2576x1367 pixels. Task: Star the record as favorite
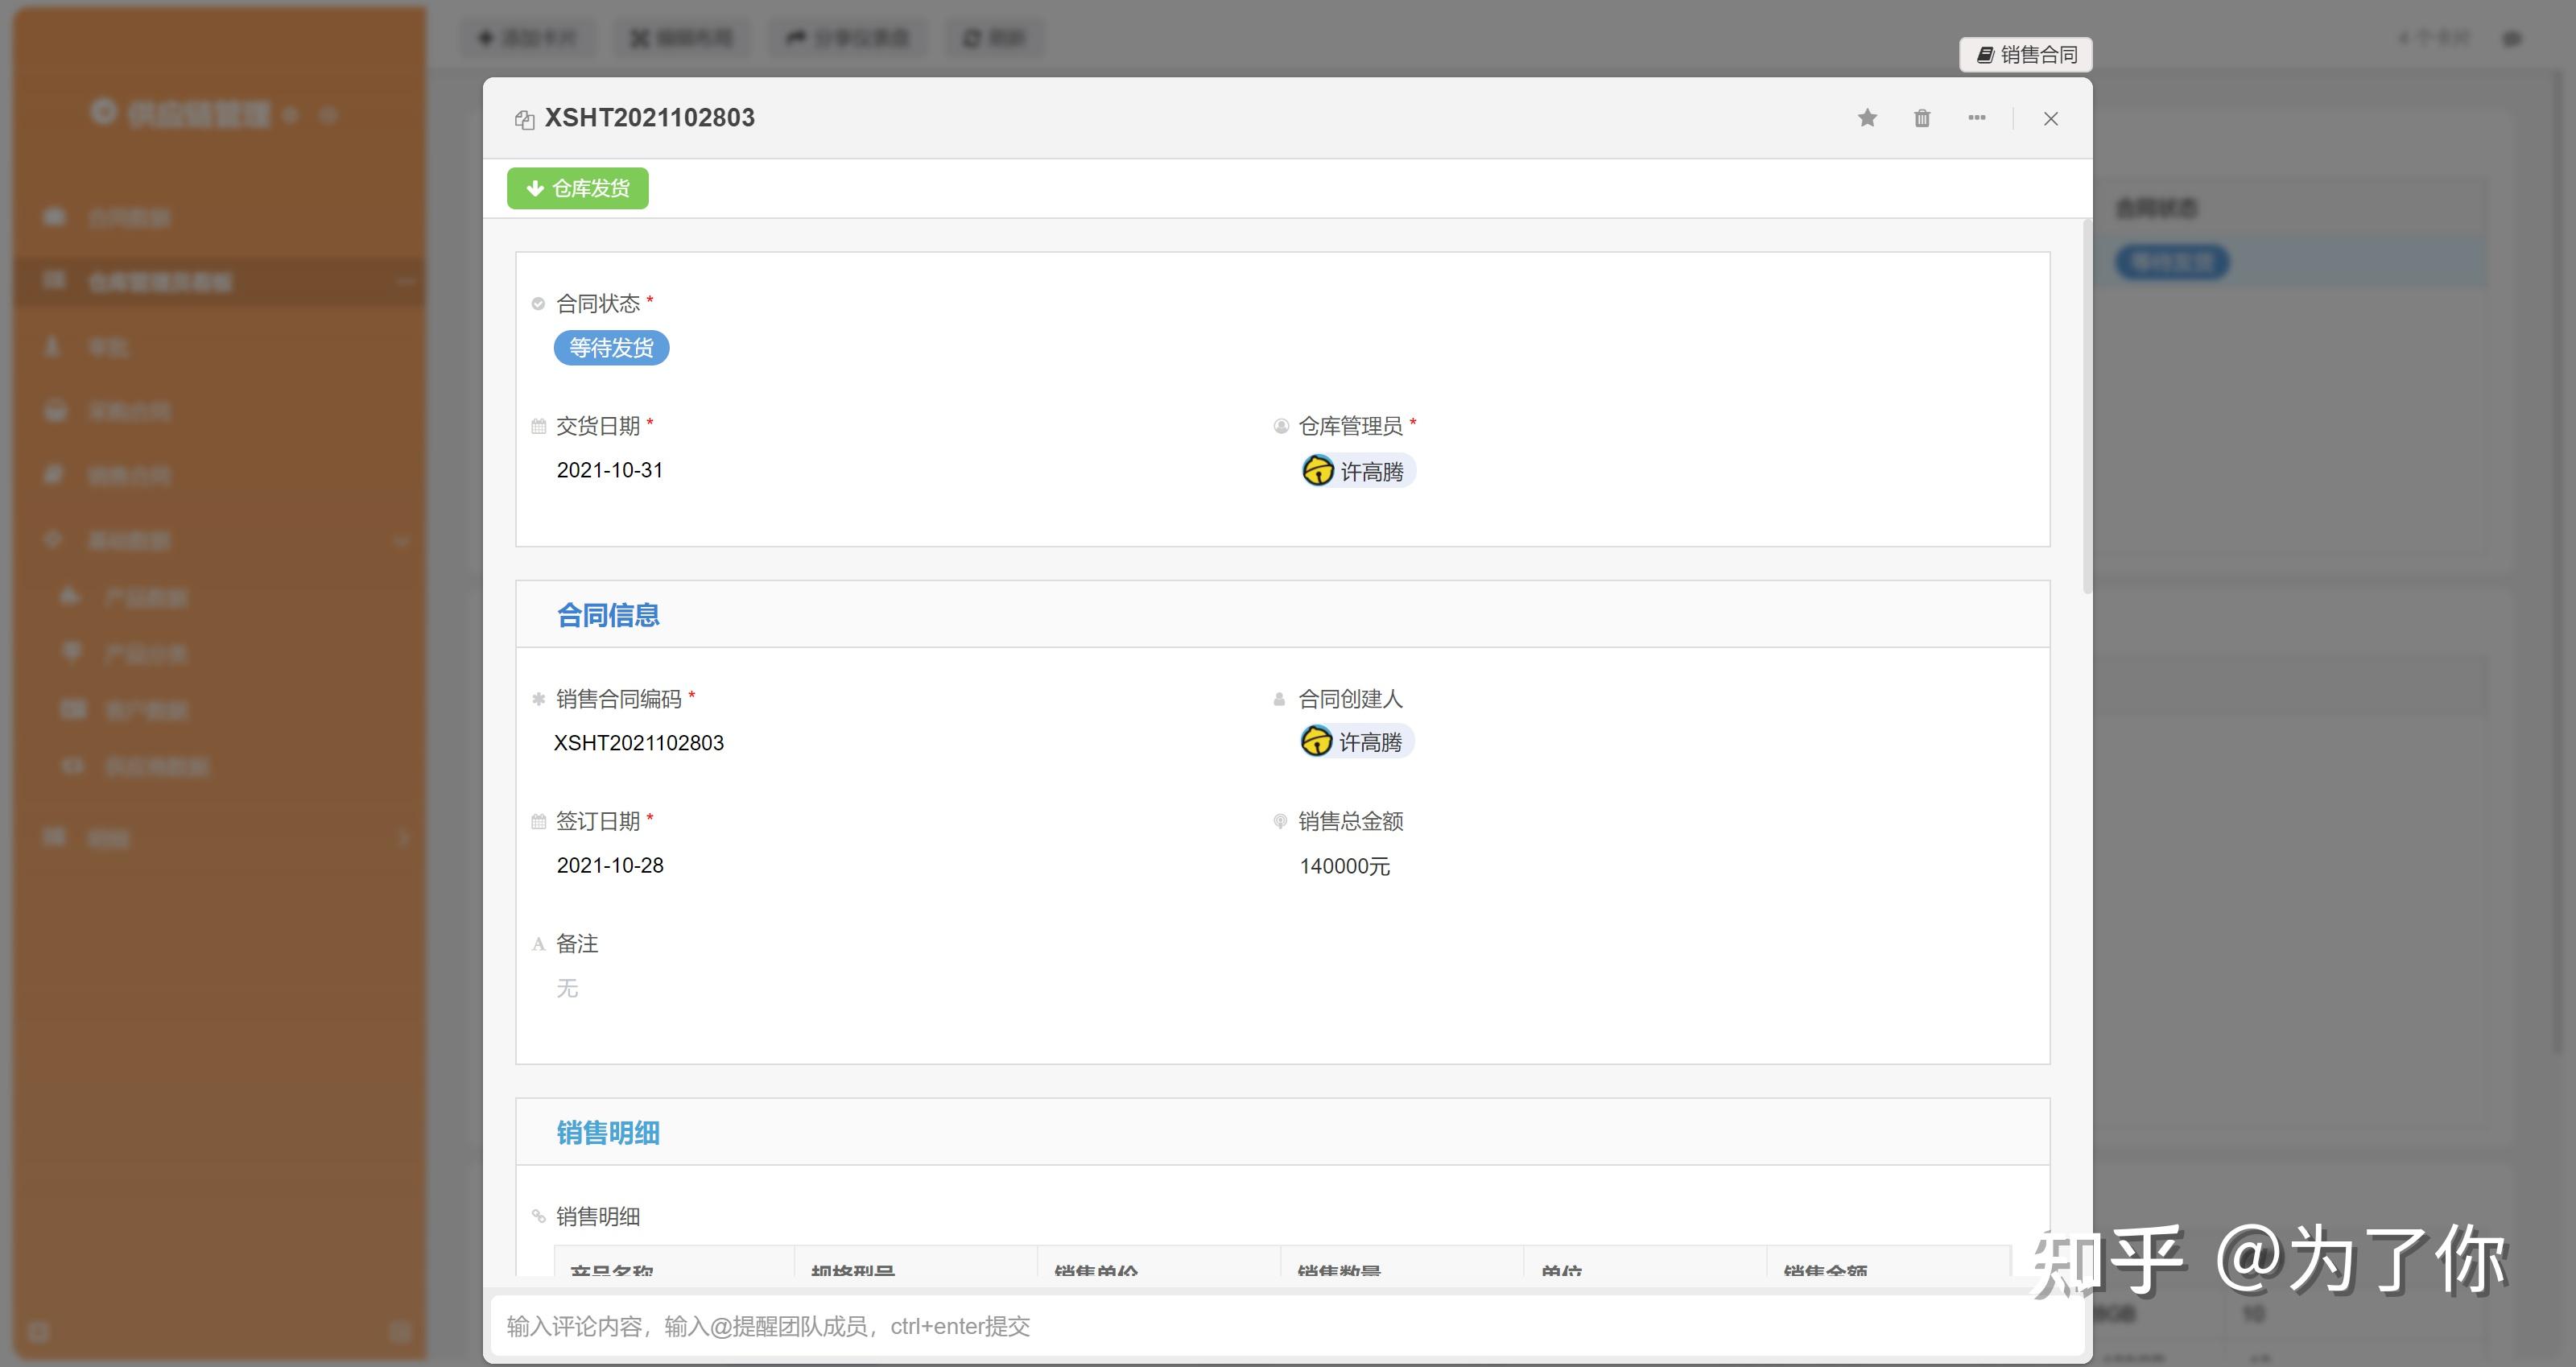coord(1867,118)
